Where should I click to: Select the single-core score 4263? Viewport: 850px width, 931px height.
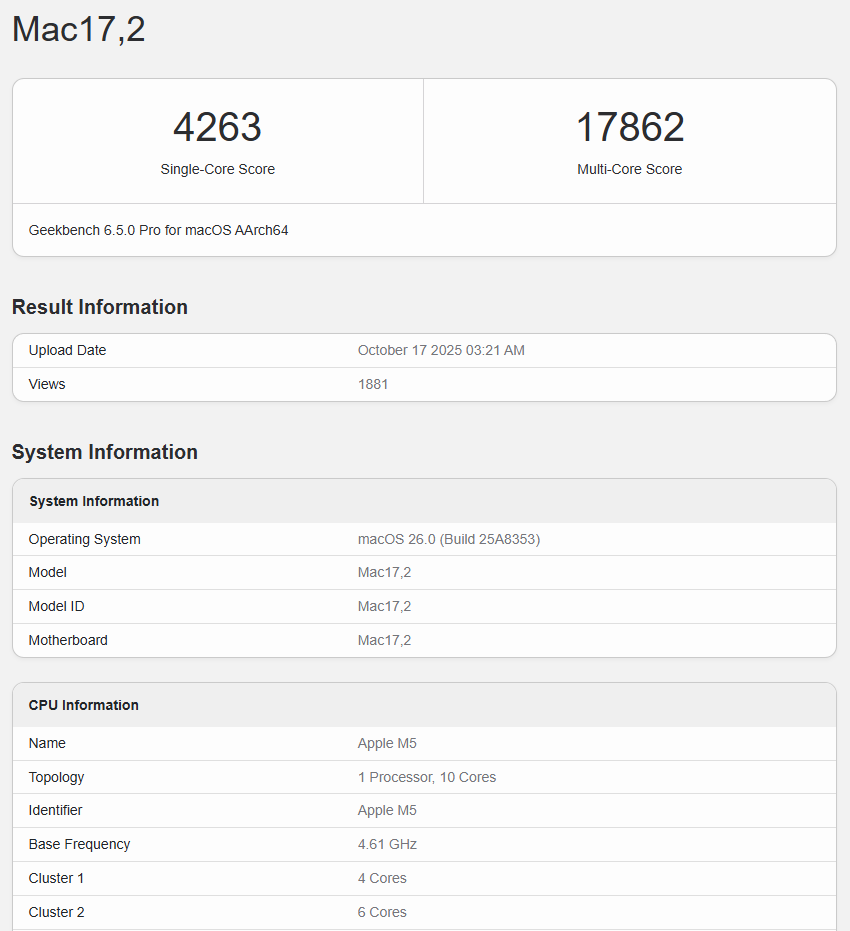coord(217,127)
